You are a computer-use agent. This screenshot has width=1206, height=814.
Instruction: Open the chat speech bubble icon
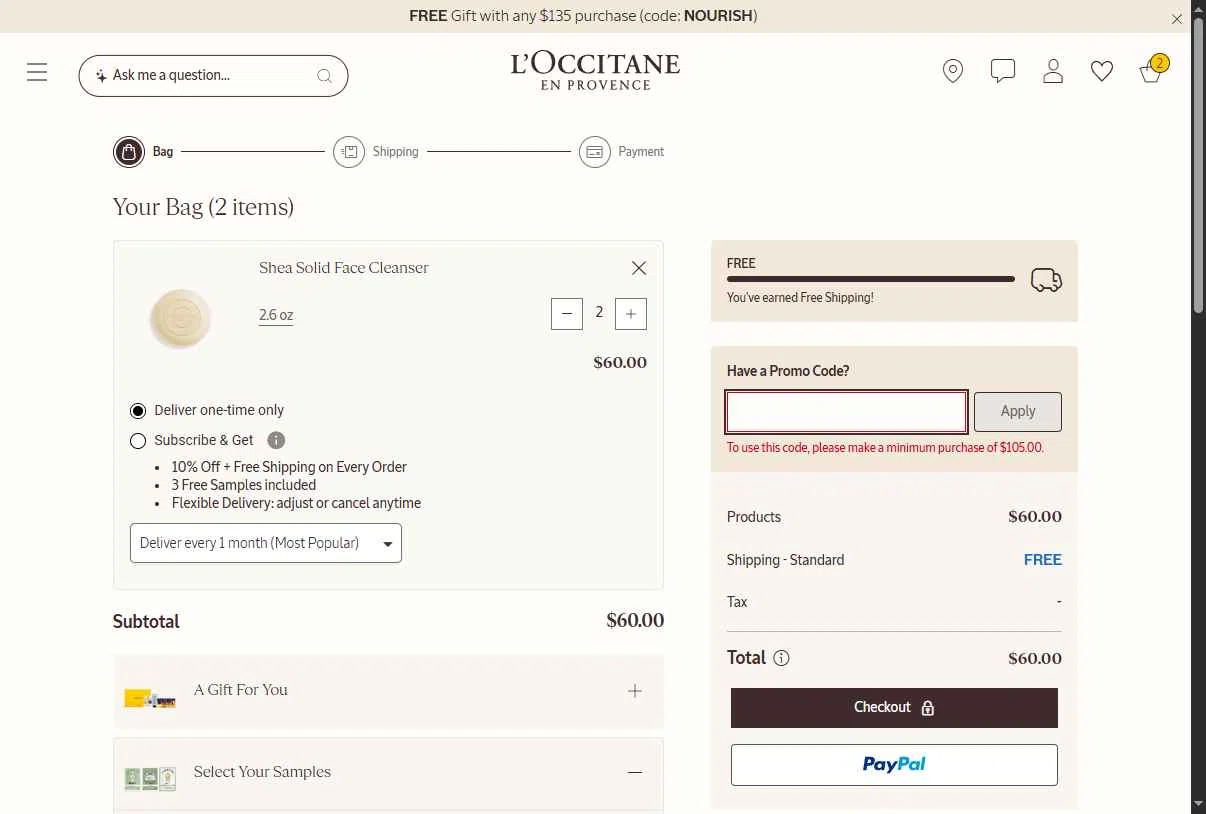1003,71
